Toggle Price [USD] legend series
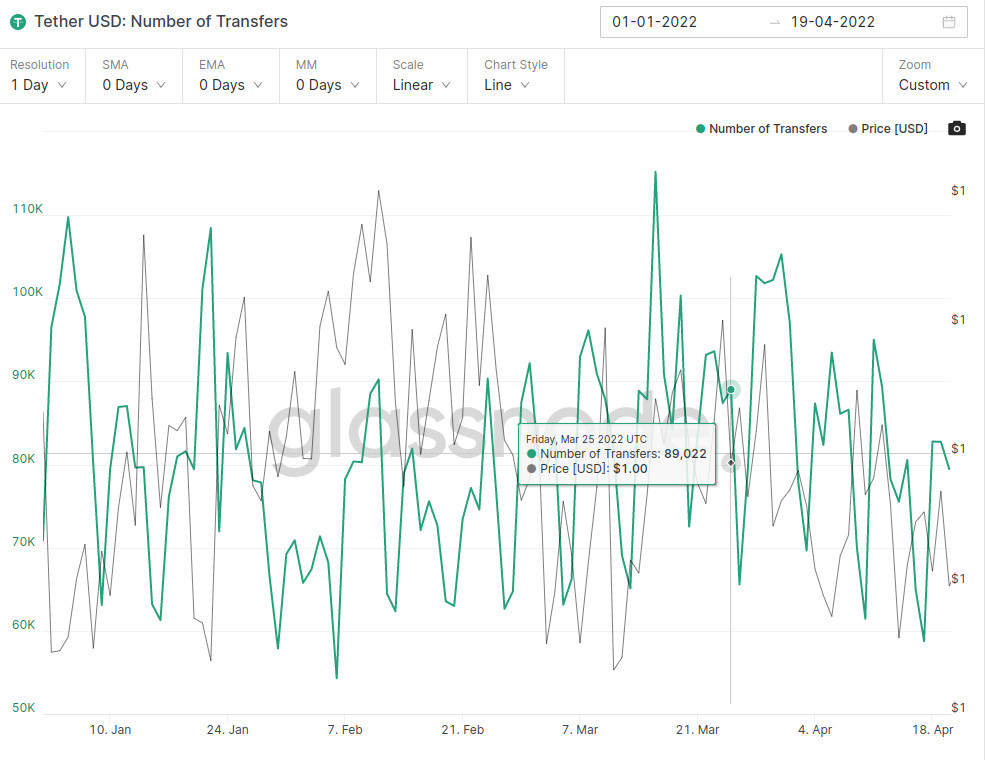The width and height of the screenshot is (985, 760). point(888,129)
